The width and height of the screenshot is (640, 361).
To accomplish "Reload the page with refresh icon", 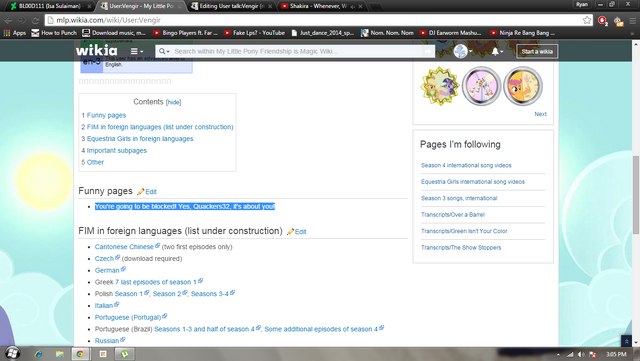I will point(36,20).
